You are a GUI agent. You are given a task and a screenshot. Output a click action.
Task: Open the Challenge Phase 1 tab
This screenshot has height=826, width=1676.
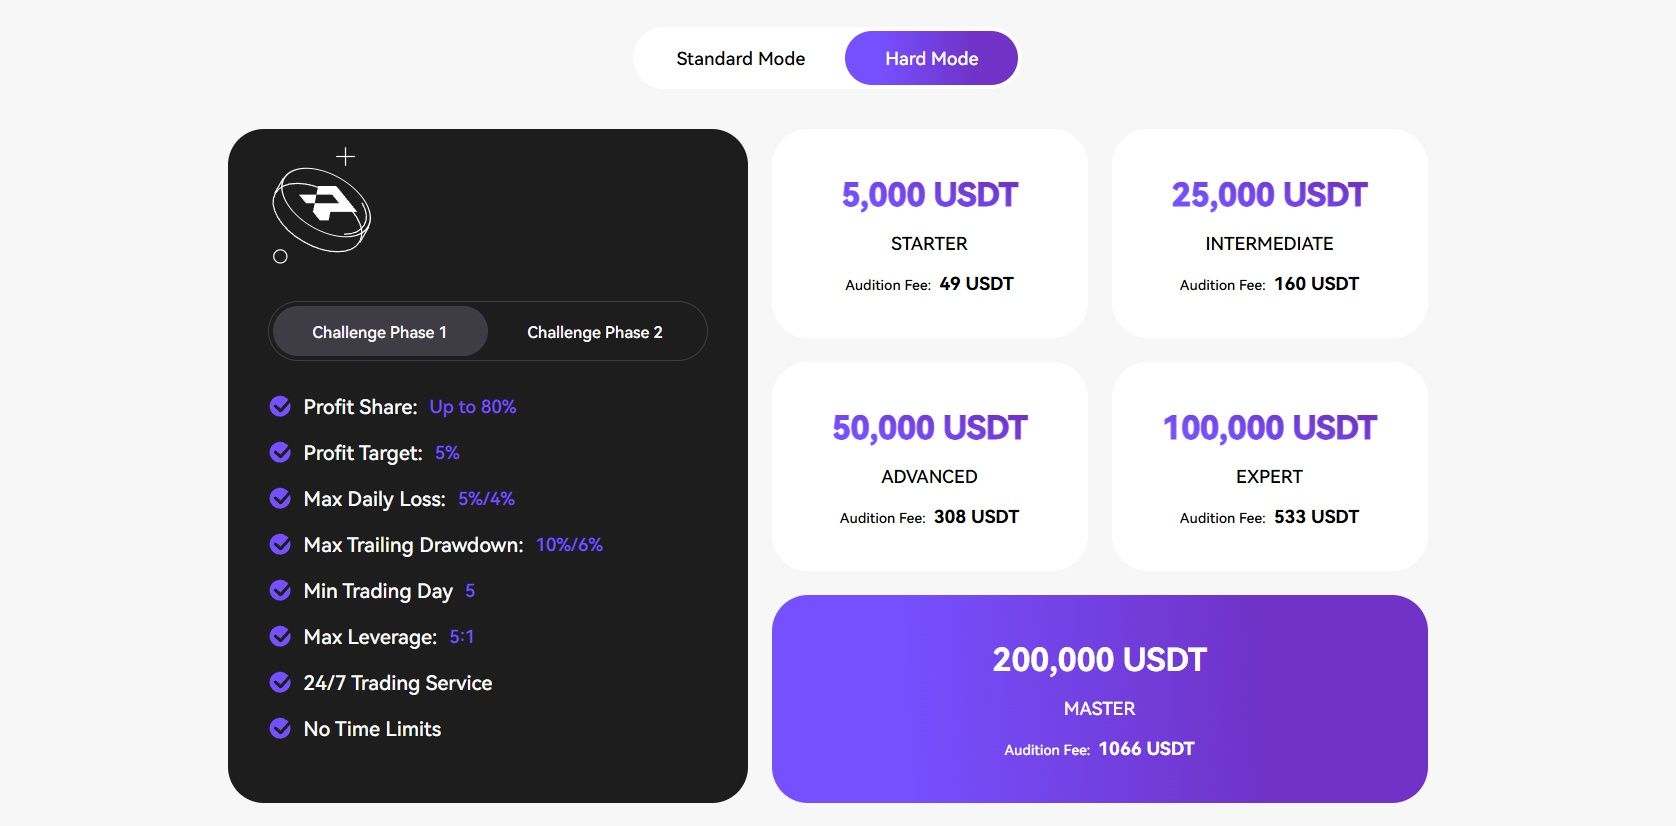[380, 332]
